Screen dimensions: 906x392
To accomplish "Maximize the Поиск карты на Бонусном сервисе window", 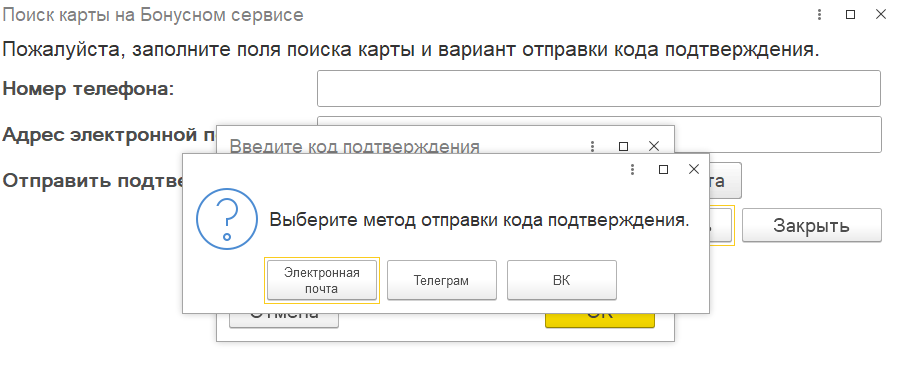I will 850,15.
